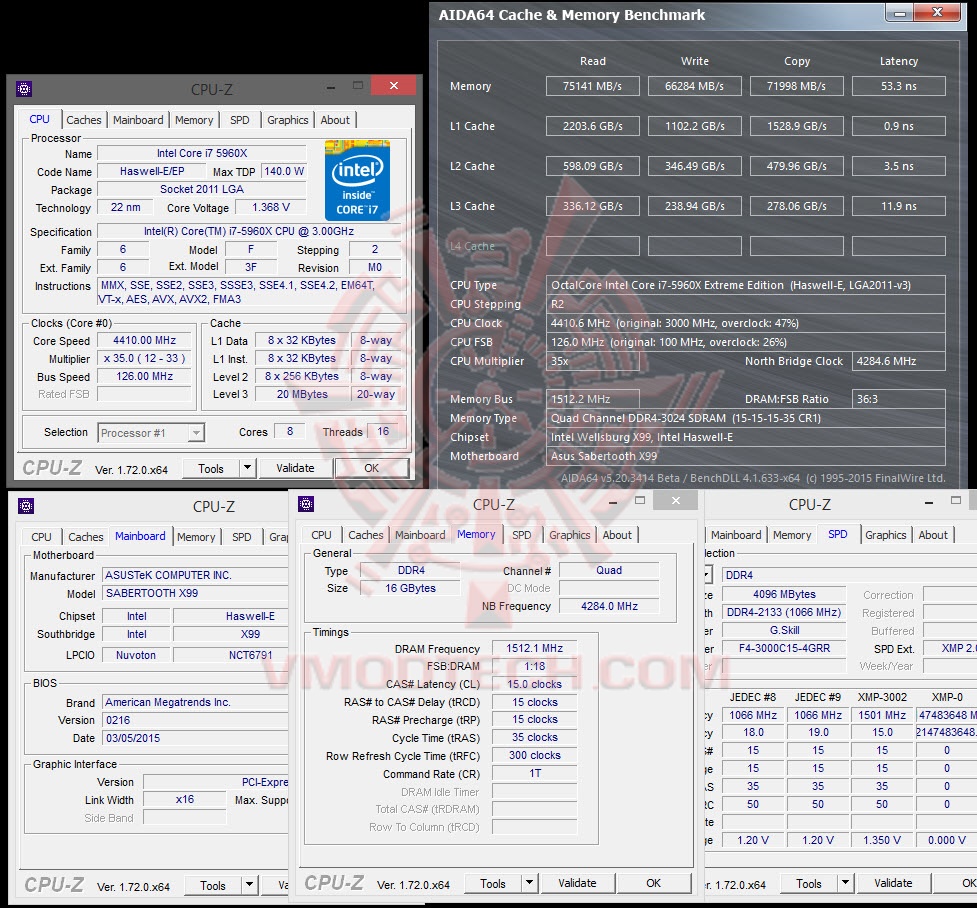Click the North Bridge Clock value 4284.6 MHz
The width and height of the screenshot is (977, 908).
[x=898, y=361]
